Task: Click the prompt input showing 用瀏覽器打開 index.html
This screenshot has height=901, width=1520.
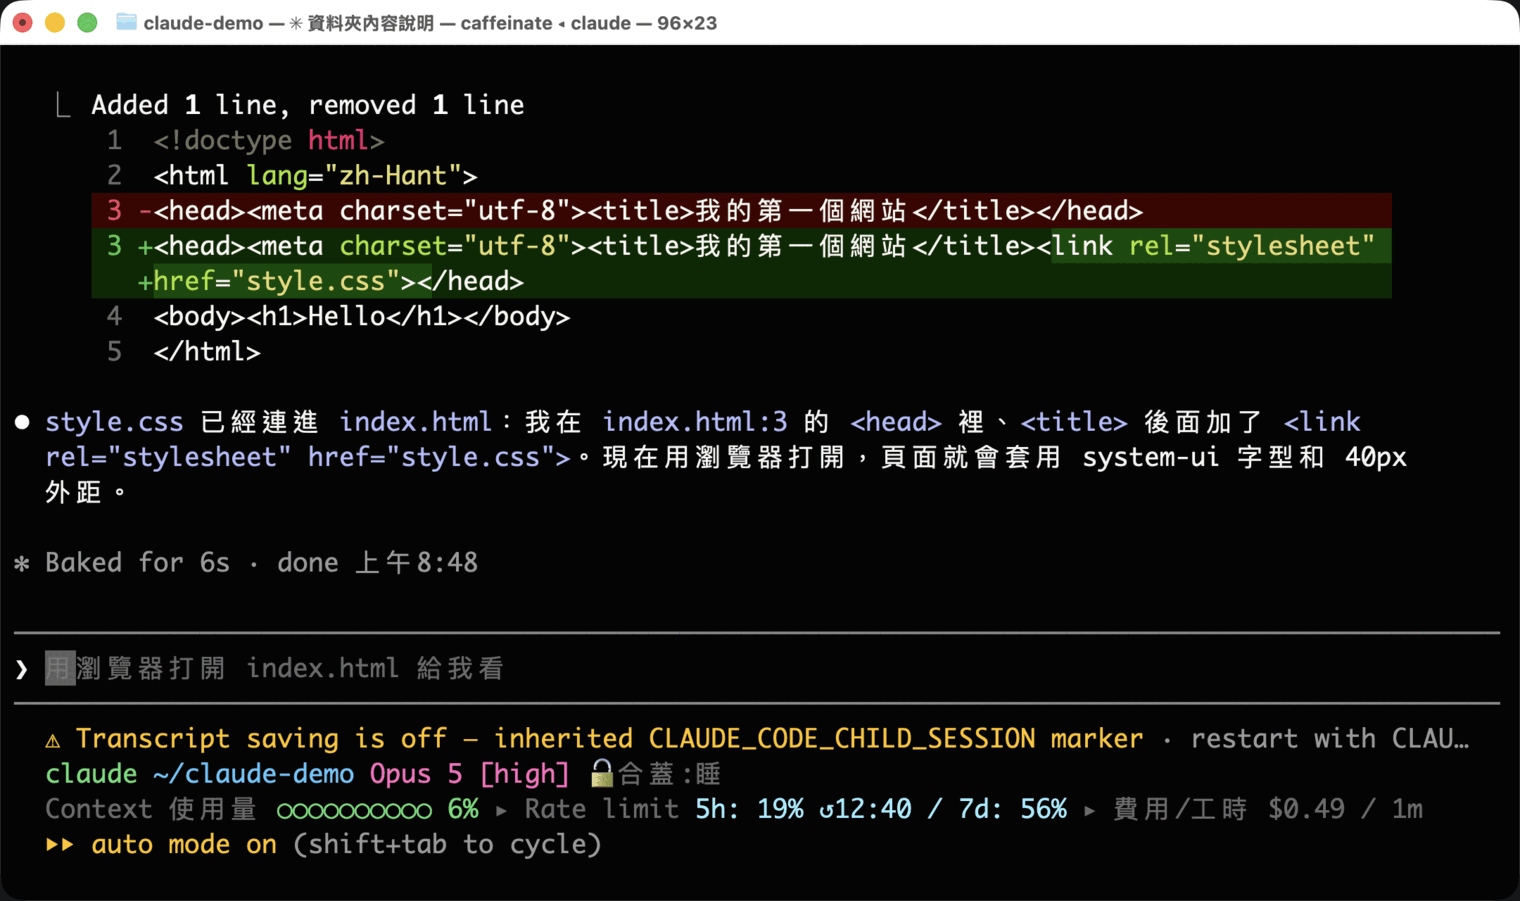Action: click(757, 668)
